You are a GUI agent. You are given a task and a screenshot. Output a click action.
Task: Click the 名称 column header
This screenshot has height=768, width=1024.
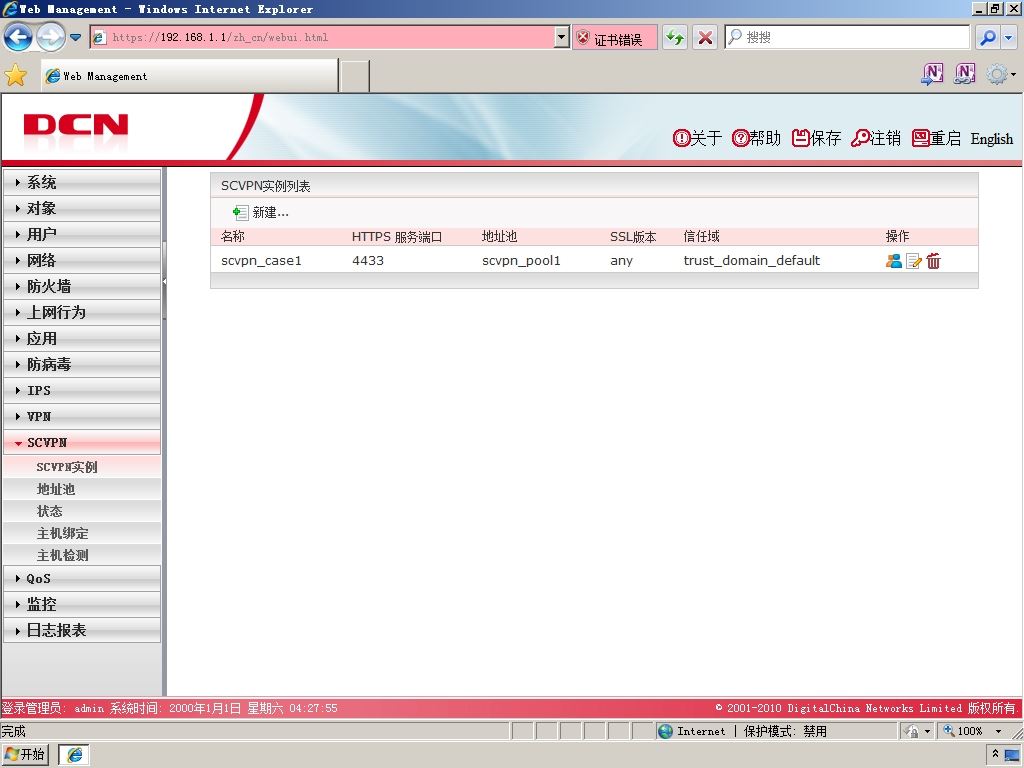(x=232, y=236)
